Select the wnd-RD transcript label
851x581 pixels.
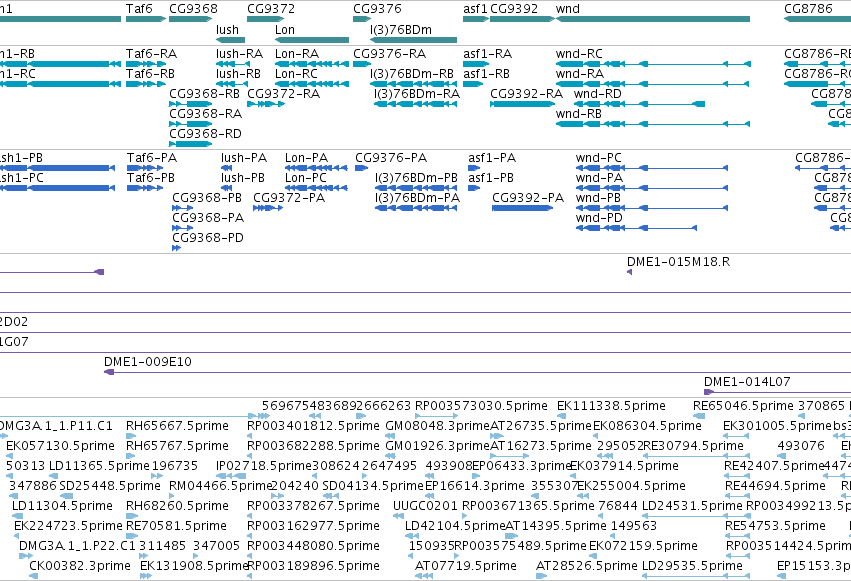tap(598, 94)
